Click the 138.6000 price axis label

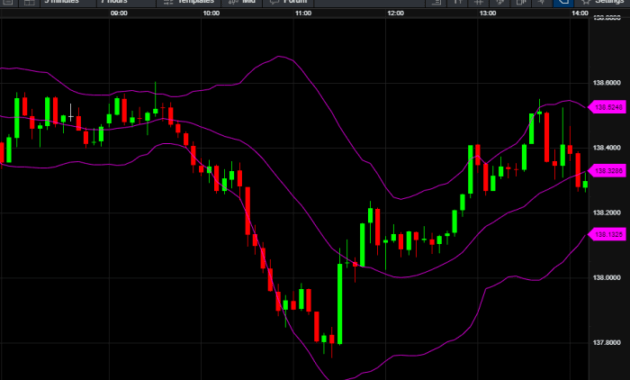pos(607,83)
